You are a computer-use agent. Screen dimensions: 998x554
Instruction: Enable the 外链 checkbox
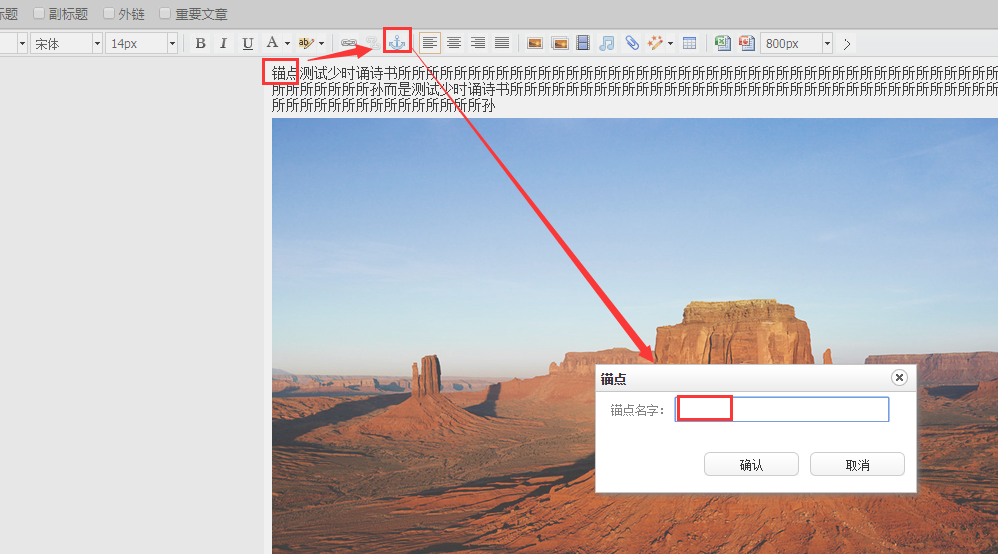pos(109,14)
